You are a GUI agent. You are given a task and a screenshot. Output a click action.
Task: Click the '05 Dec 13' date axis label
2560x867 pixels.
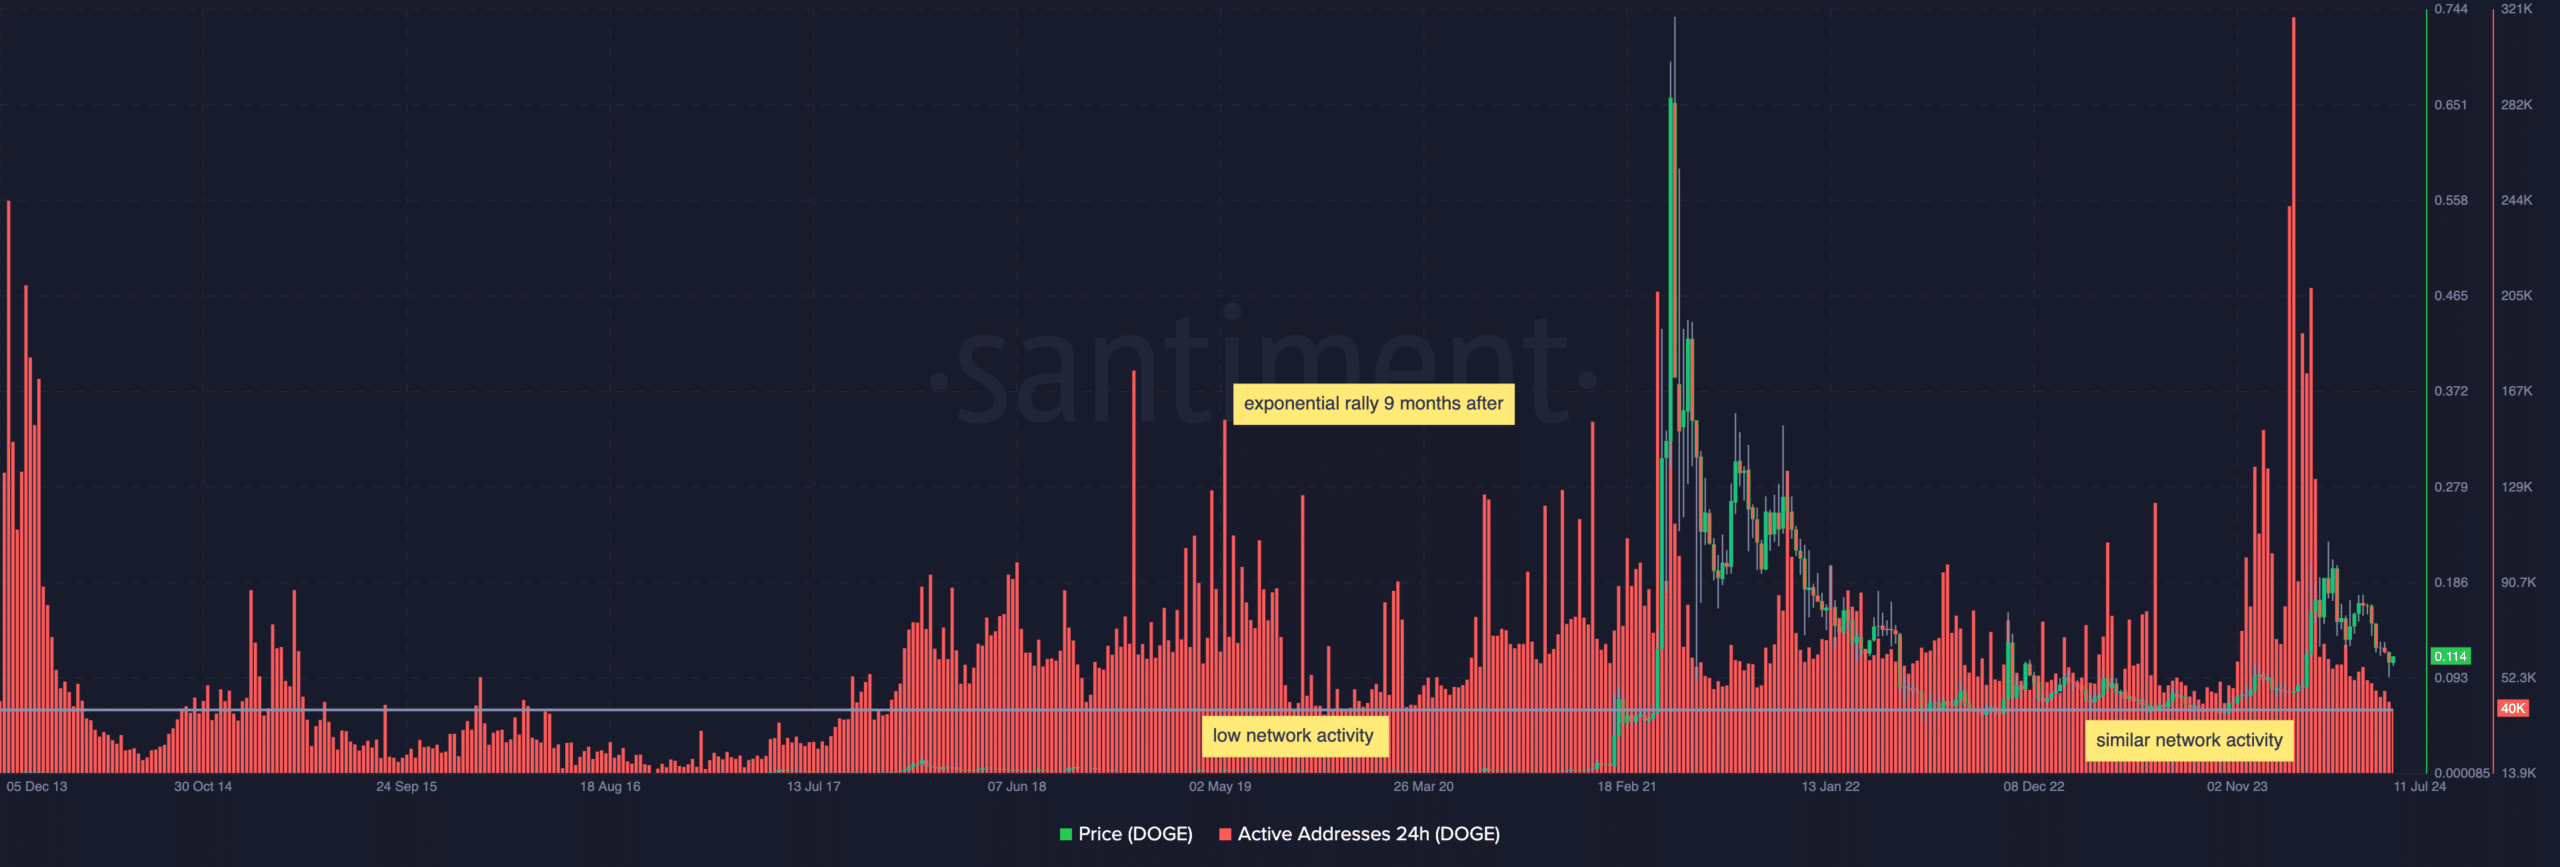[37, 787]
